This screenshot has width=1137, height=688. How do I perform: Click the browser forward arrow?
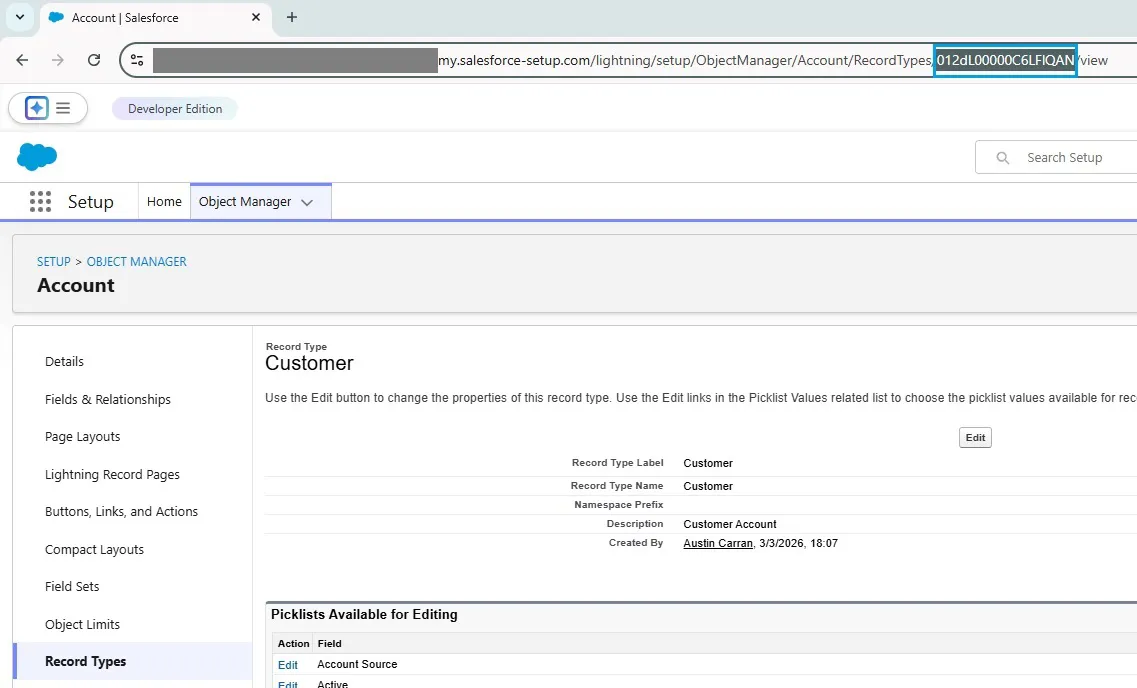coord(58,60)
